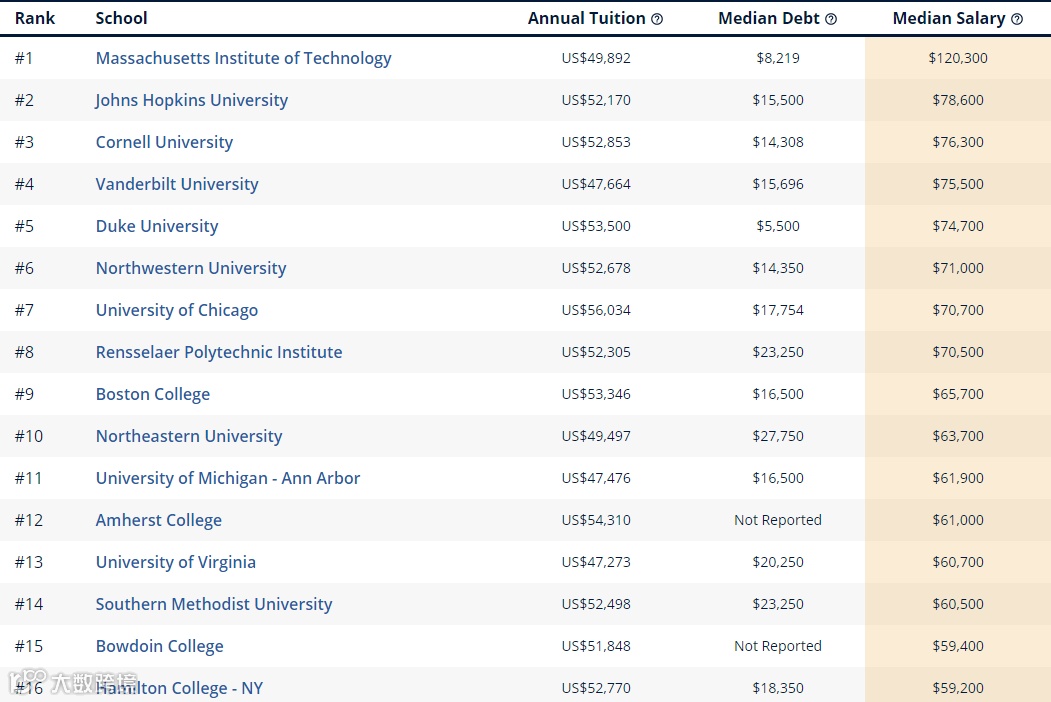Open University of Virginia link
Screen dimensions: 1051x702
[x=176, y=563]
